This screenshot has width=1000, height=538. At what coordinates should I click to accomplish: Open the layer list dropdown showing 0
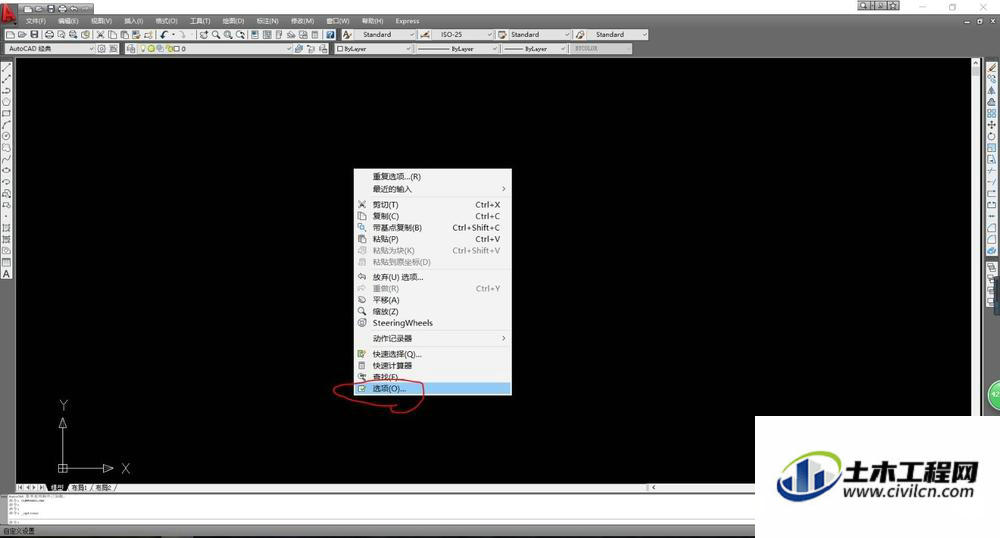pos(215,48)
